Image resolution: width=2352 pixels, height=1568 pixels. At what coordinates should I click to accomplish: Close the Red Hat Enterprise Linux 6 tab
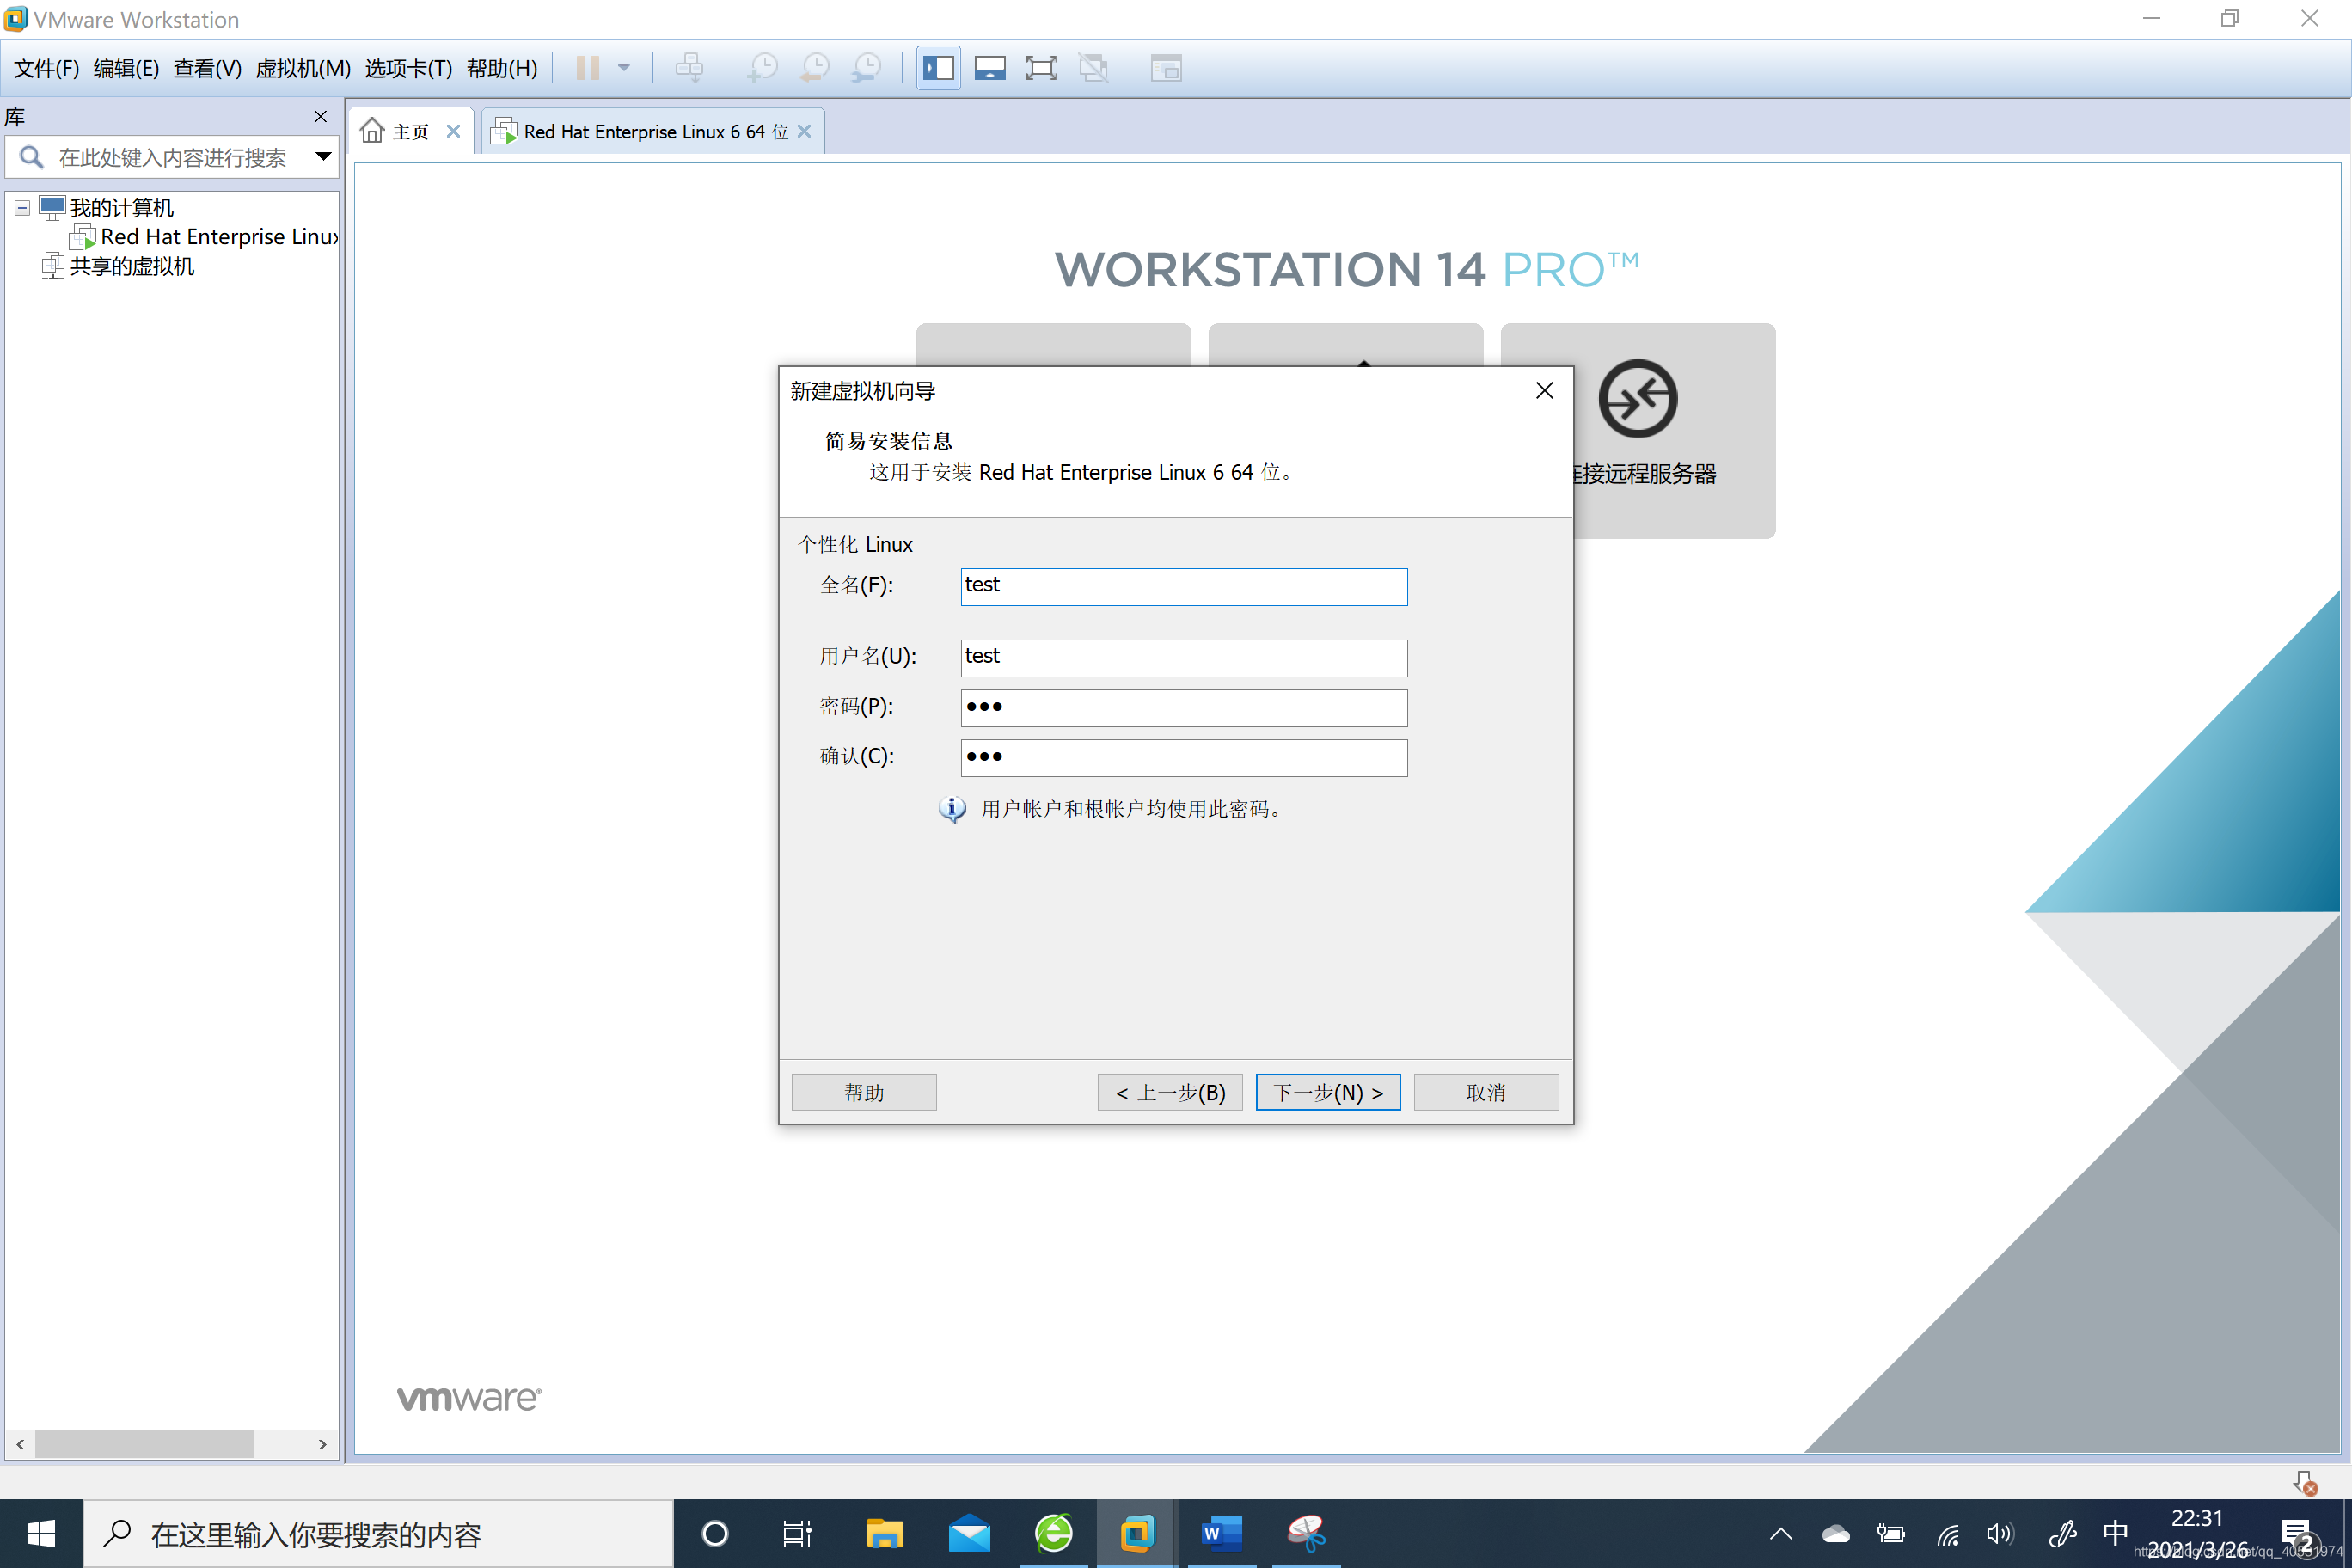[x=804, y=131]
